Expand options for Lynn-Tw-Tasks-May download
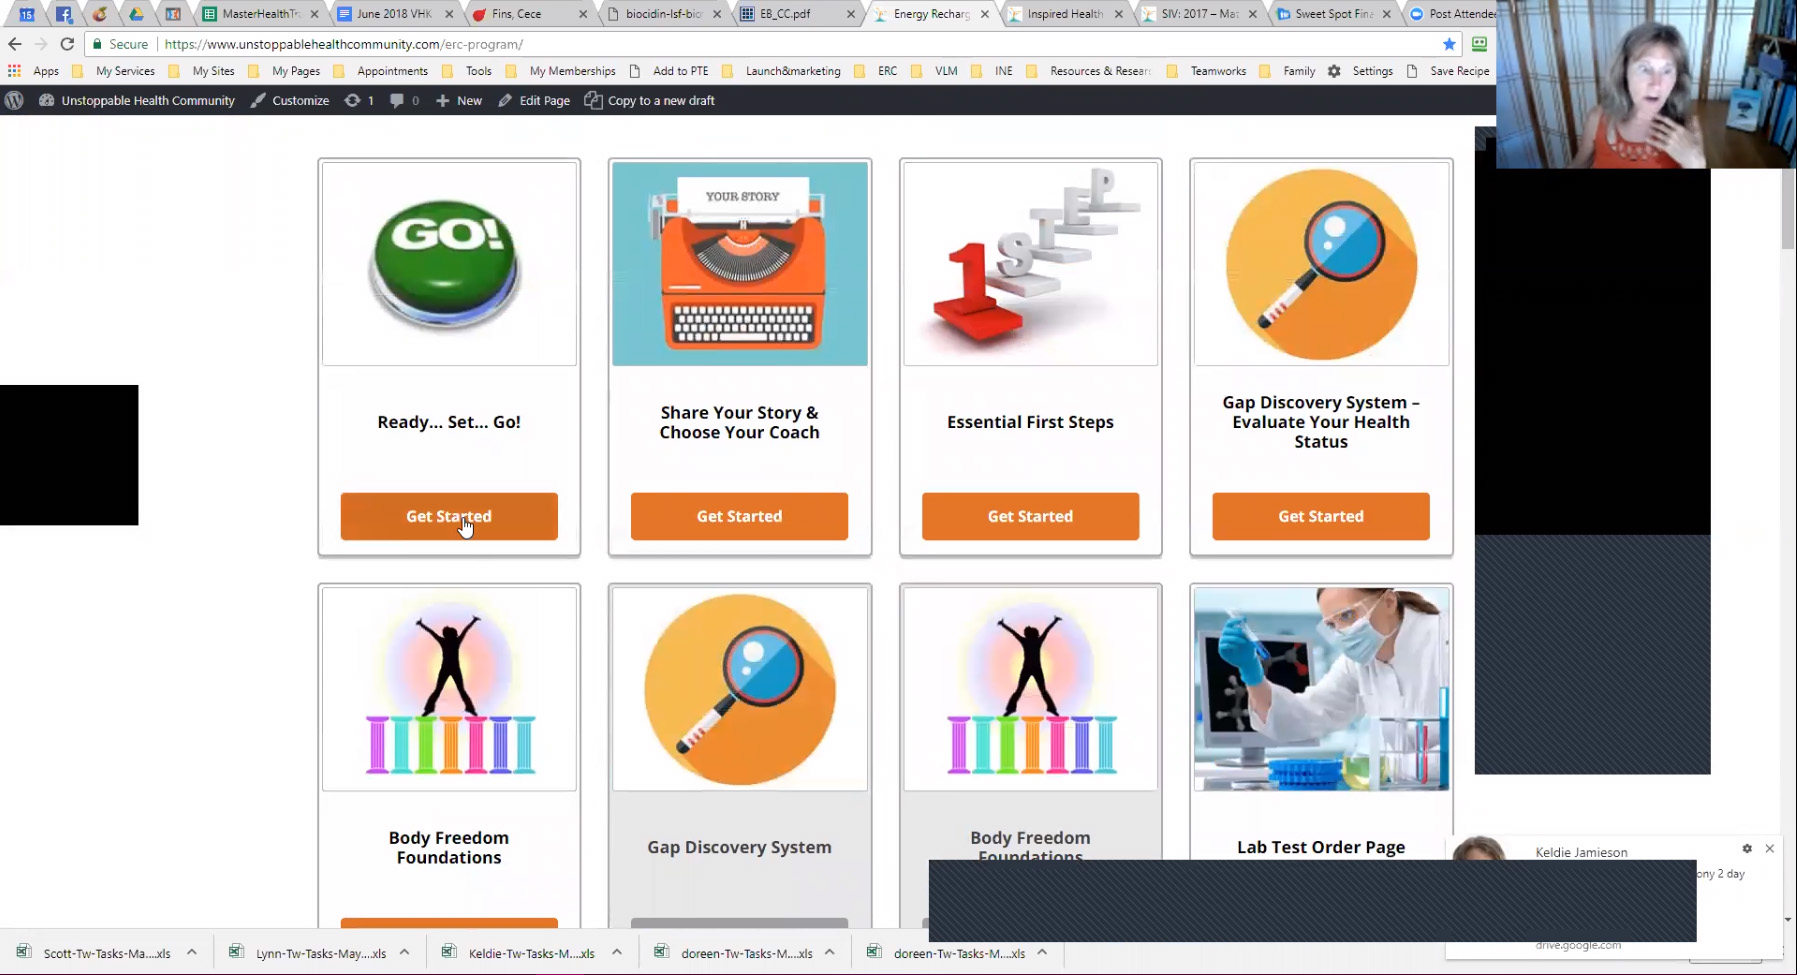Viewport: 1797px width, 975px height. [405, 952]
